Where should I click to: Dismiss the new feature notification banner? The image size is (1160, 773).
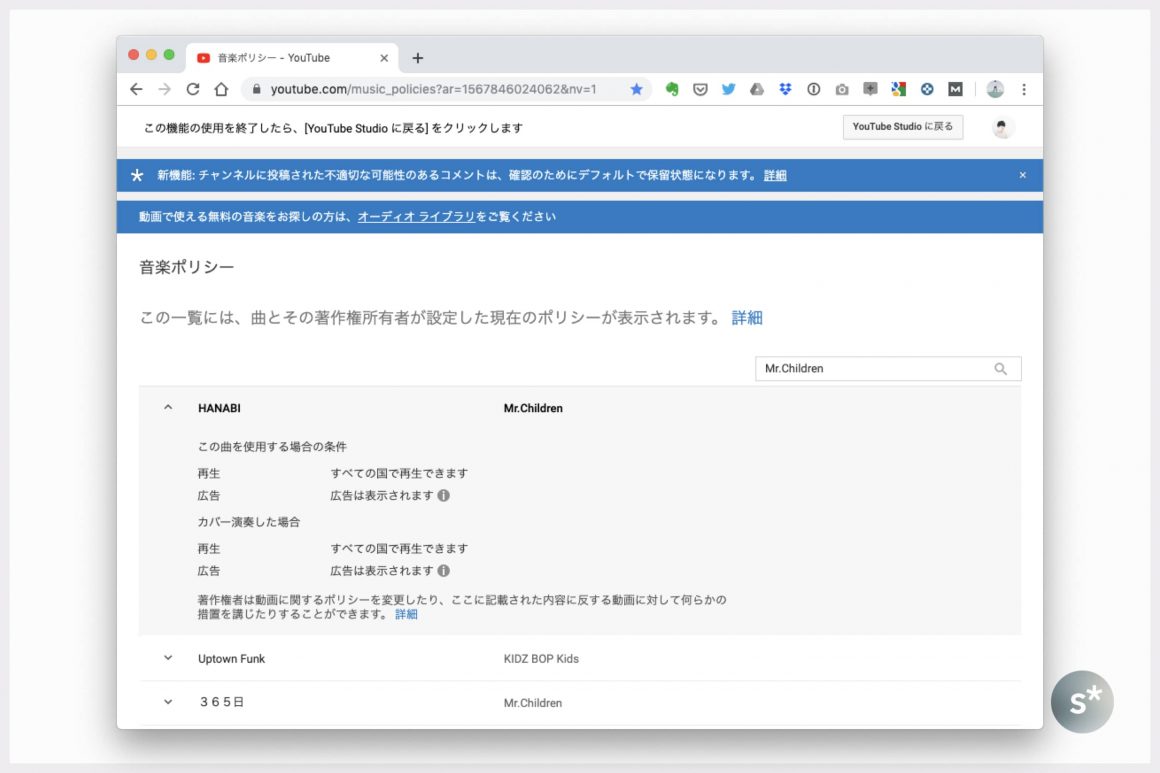[x=1022, y=175]
